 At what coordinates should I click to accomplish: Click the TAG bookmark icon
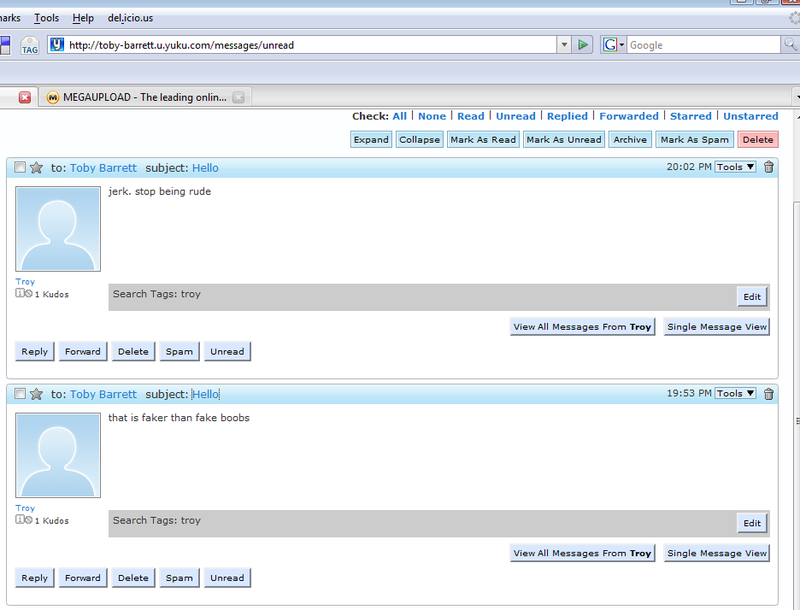tap(29, 46)
